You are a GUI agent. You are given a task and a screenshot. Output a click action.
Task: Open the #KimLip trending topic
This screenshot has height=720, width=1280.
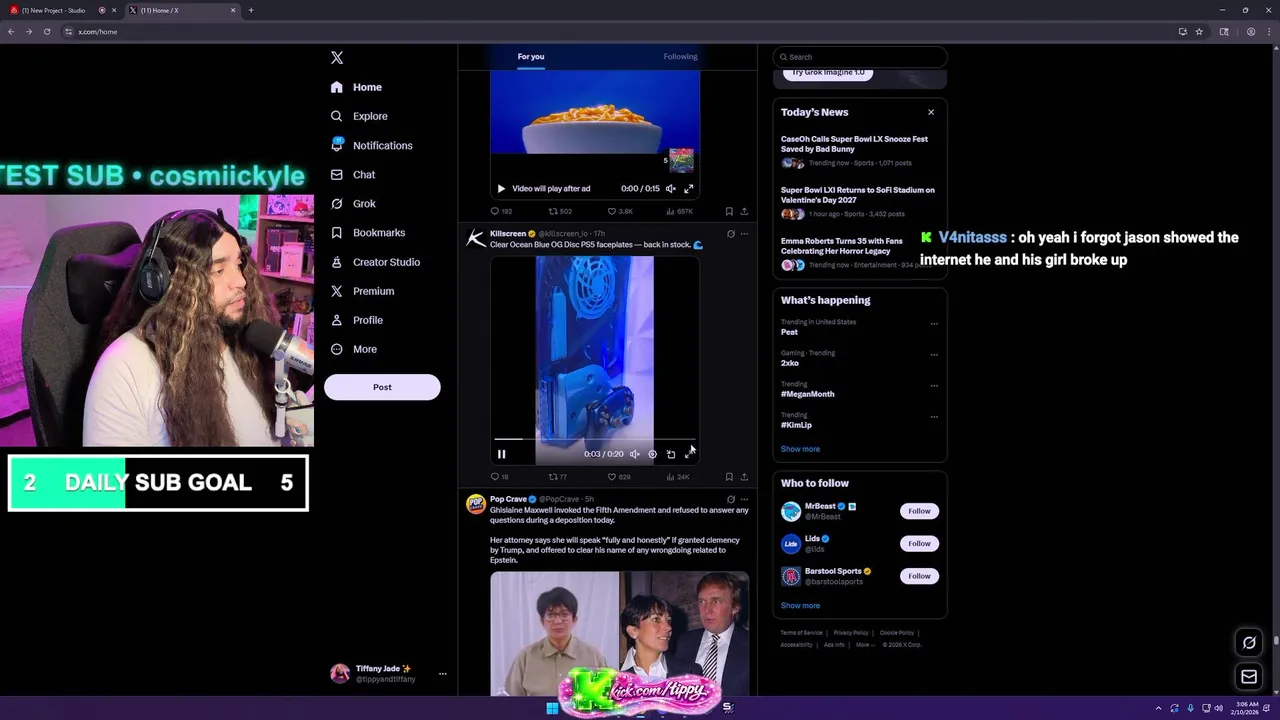click(859, 420)
